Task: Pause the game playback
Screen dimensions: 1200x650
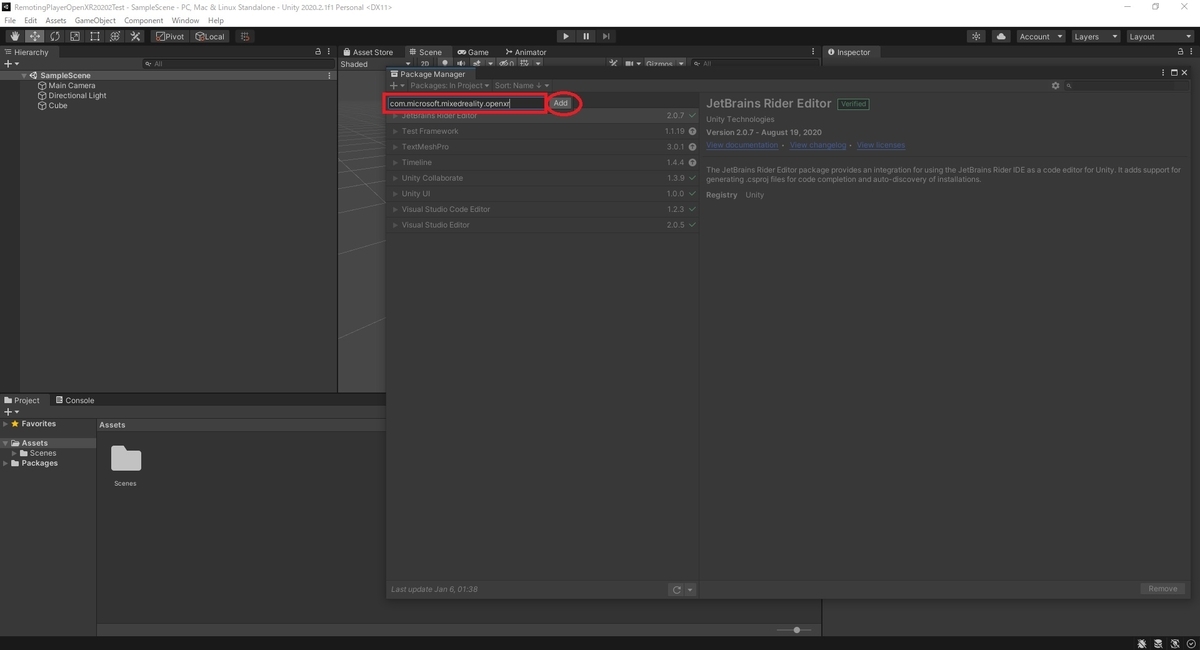Action: coord(586,36)
